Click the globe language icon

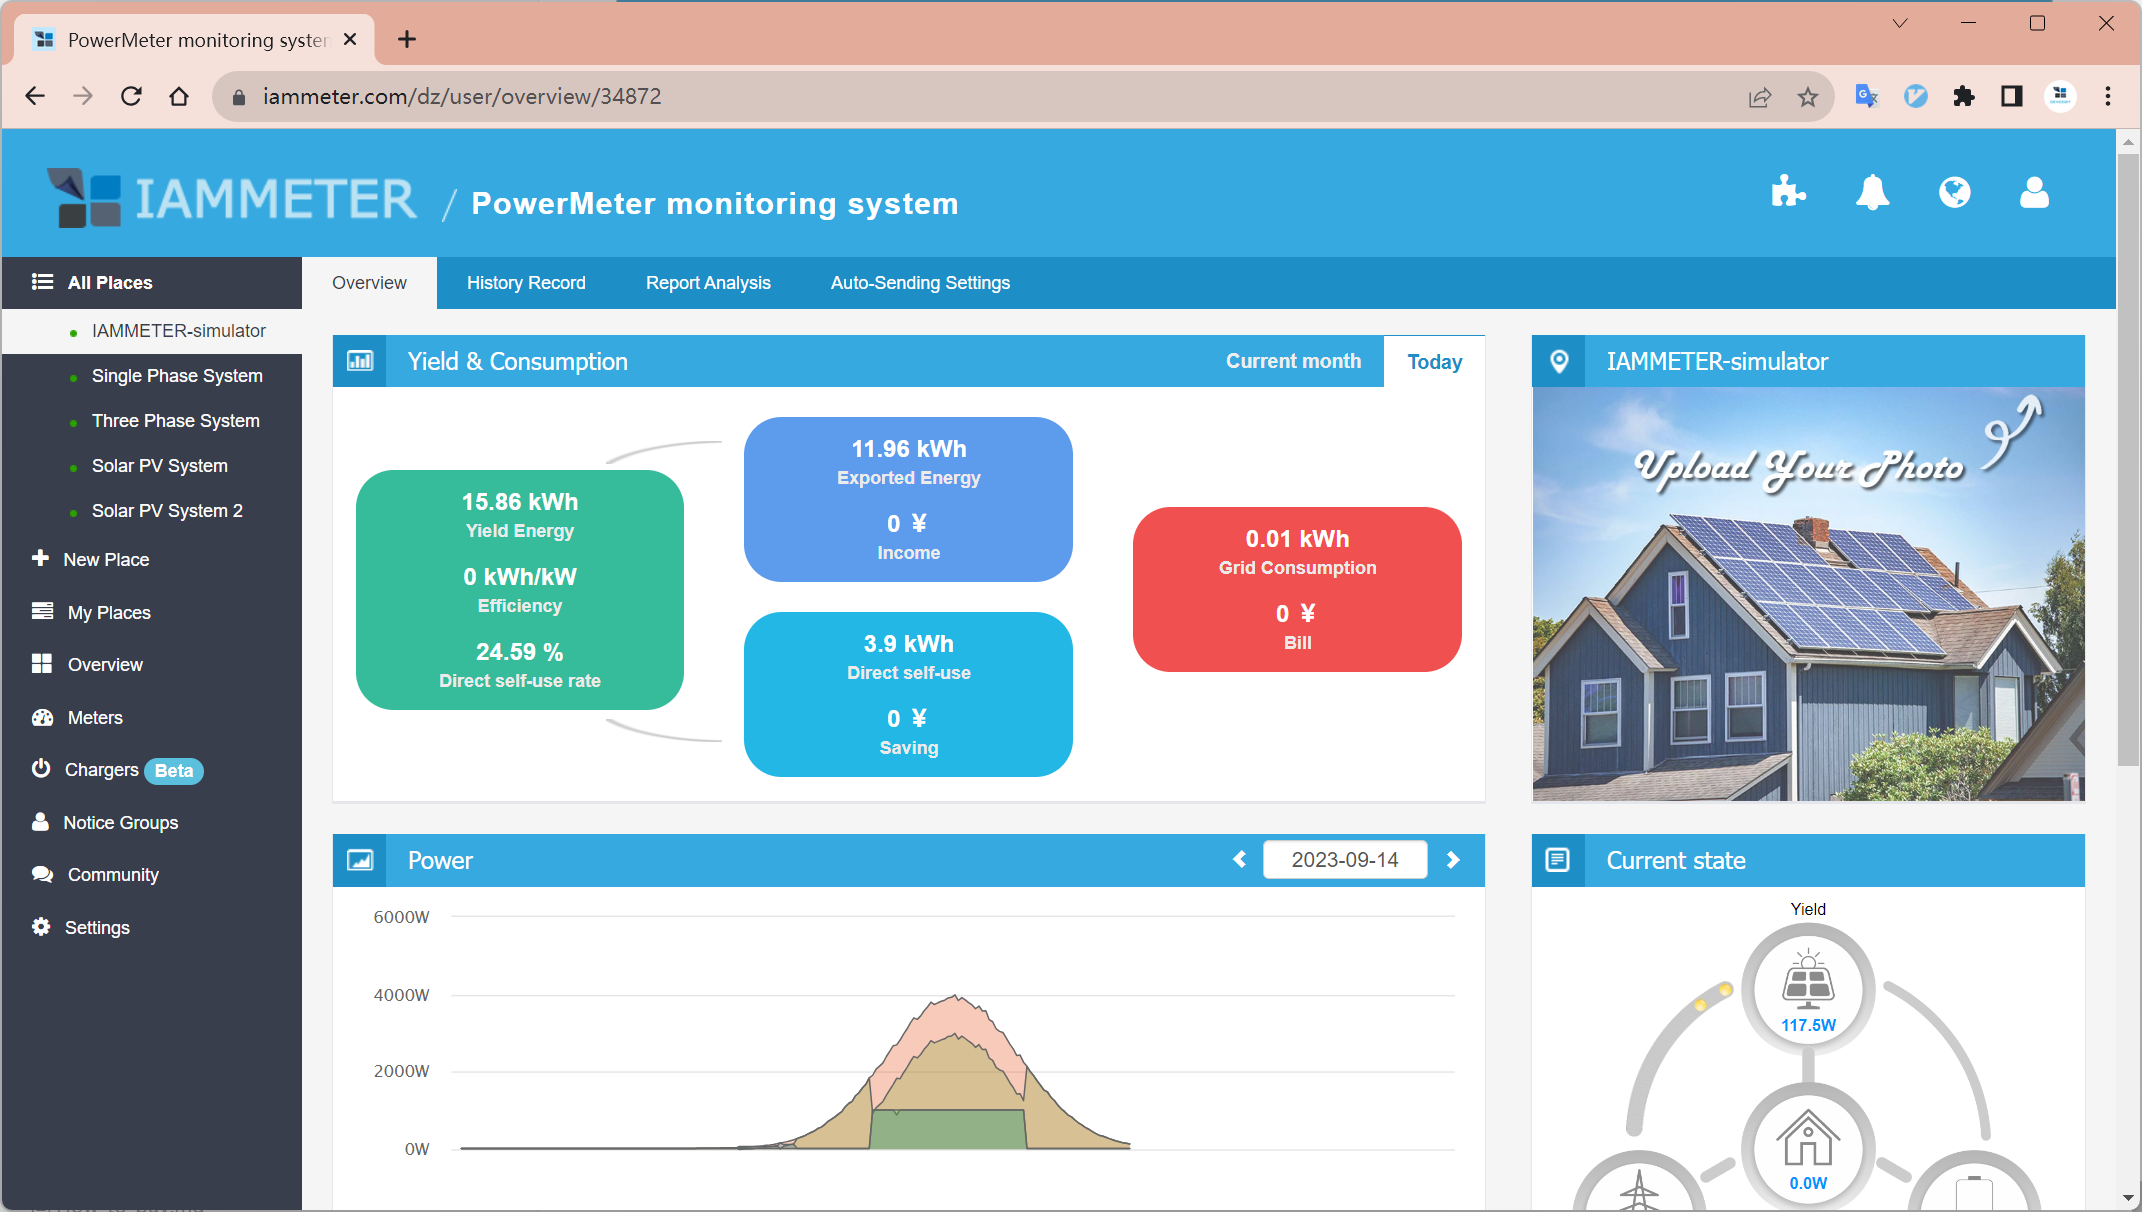(1954, 192)
